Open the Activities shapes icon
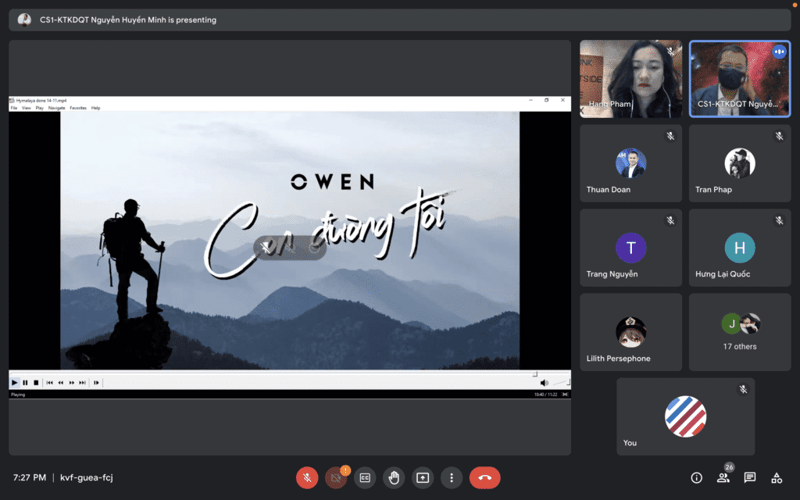This screenshot has height=500, width=800. (777, 478)
